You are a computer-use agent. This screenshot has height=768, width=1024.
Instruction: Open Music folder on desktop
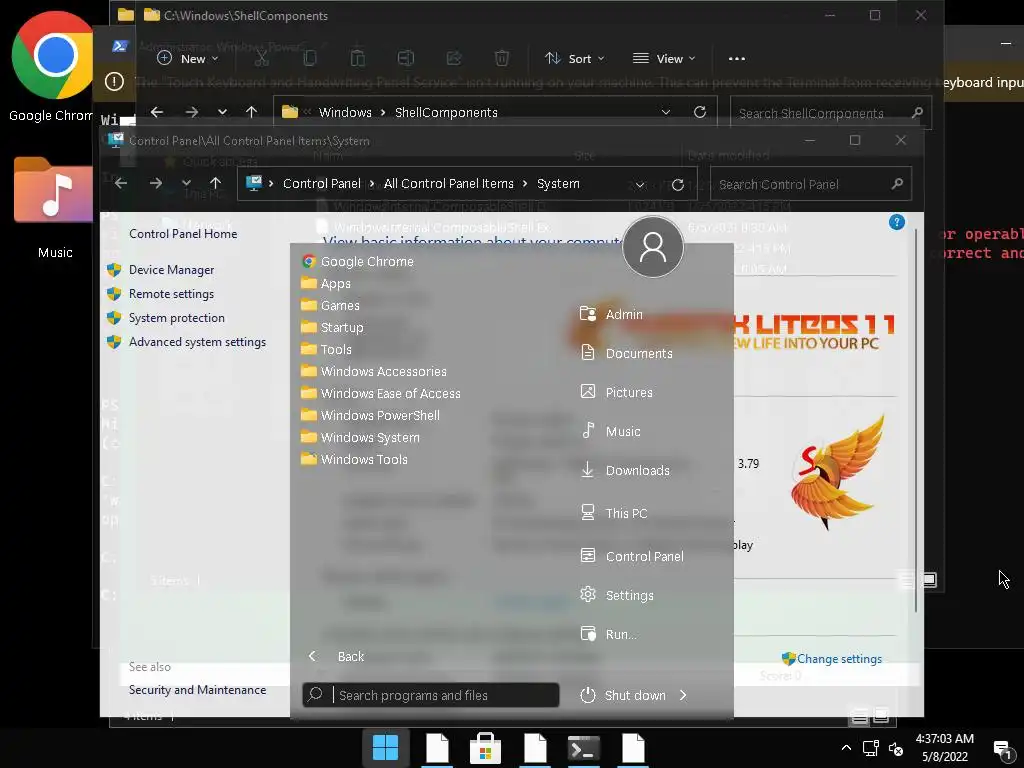[54, 208]
